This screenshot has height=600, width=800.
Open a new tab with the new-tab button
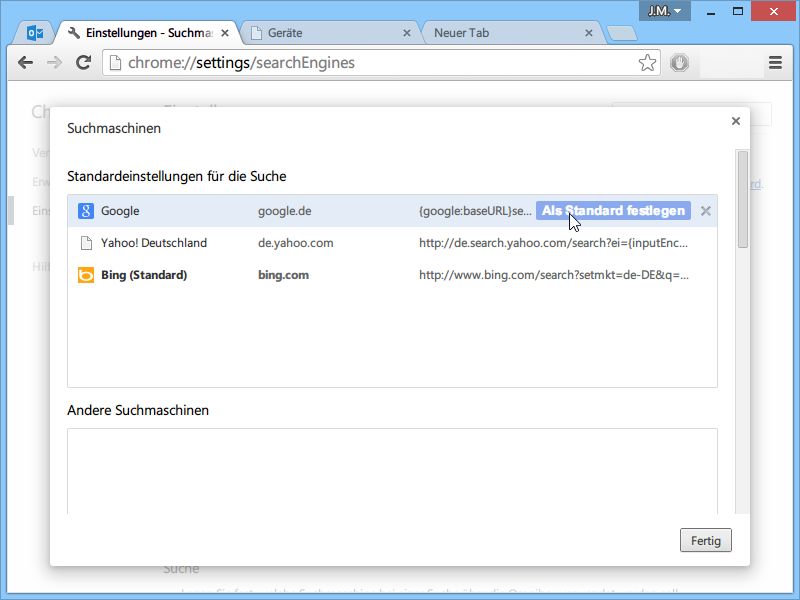pyautogui.click(x=621, y=33)
